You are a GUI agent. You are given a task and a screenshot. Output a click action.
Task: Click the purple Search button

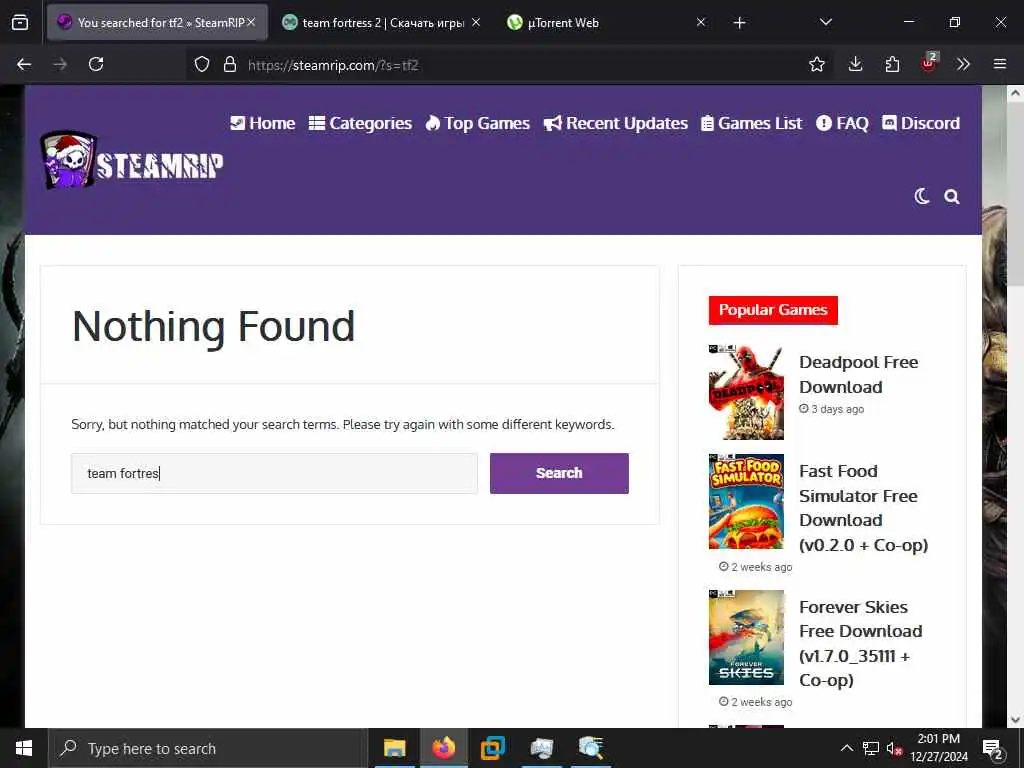click(559, 473)
